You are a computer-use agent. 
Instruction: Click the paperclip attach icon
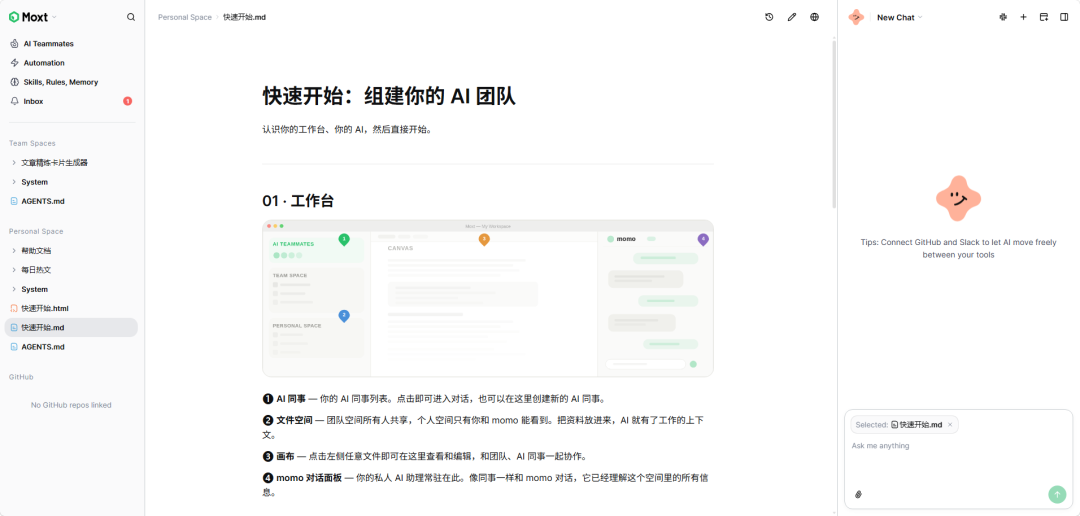(x=858, y=494)
